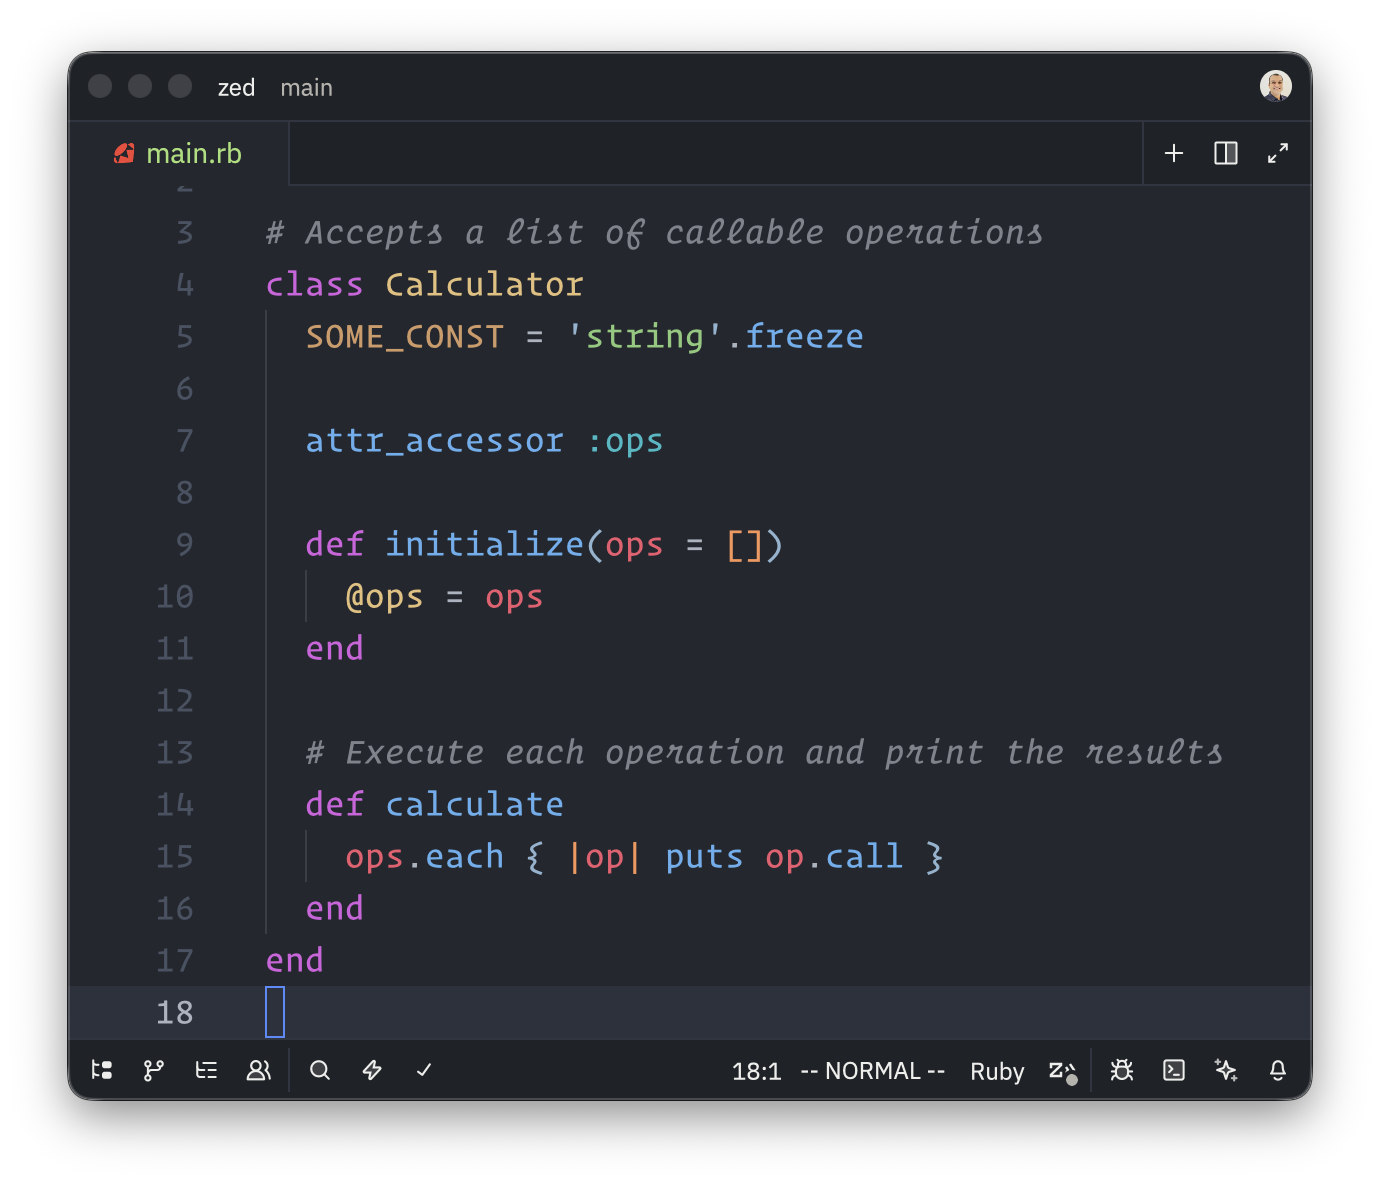Image resolution: width=1380 pixels, height=1184 pixels.
Task: Click the lightning bolt icon
Action: click(372, 1070)
